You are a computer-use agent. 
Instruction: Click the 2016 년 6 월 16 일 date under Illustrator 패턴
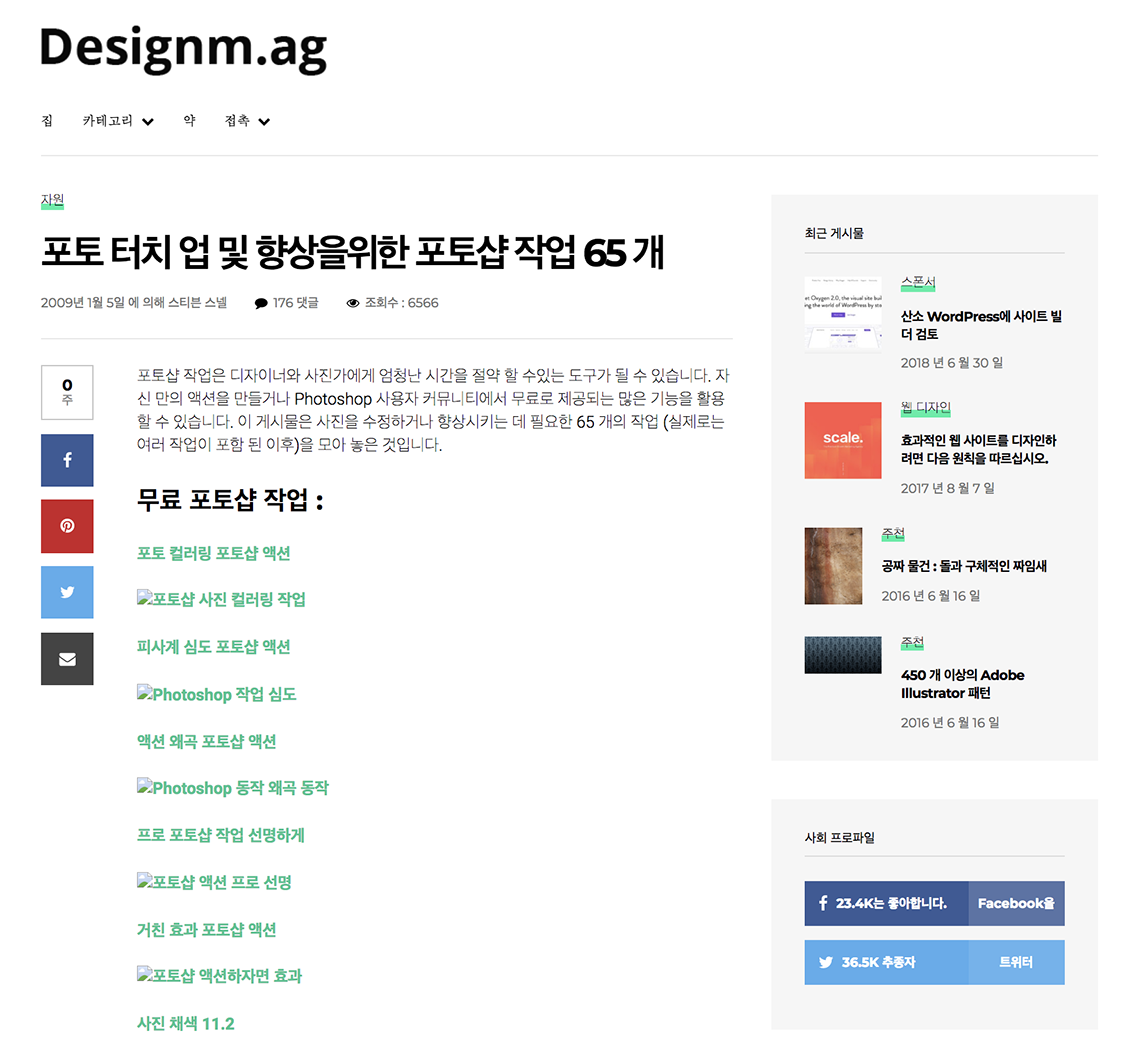(950, 723)
